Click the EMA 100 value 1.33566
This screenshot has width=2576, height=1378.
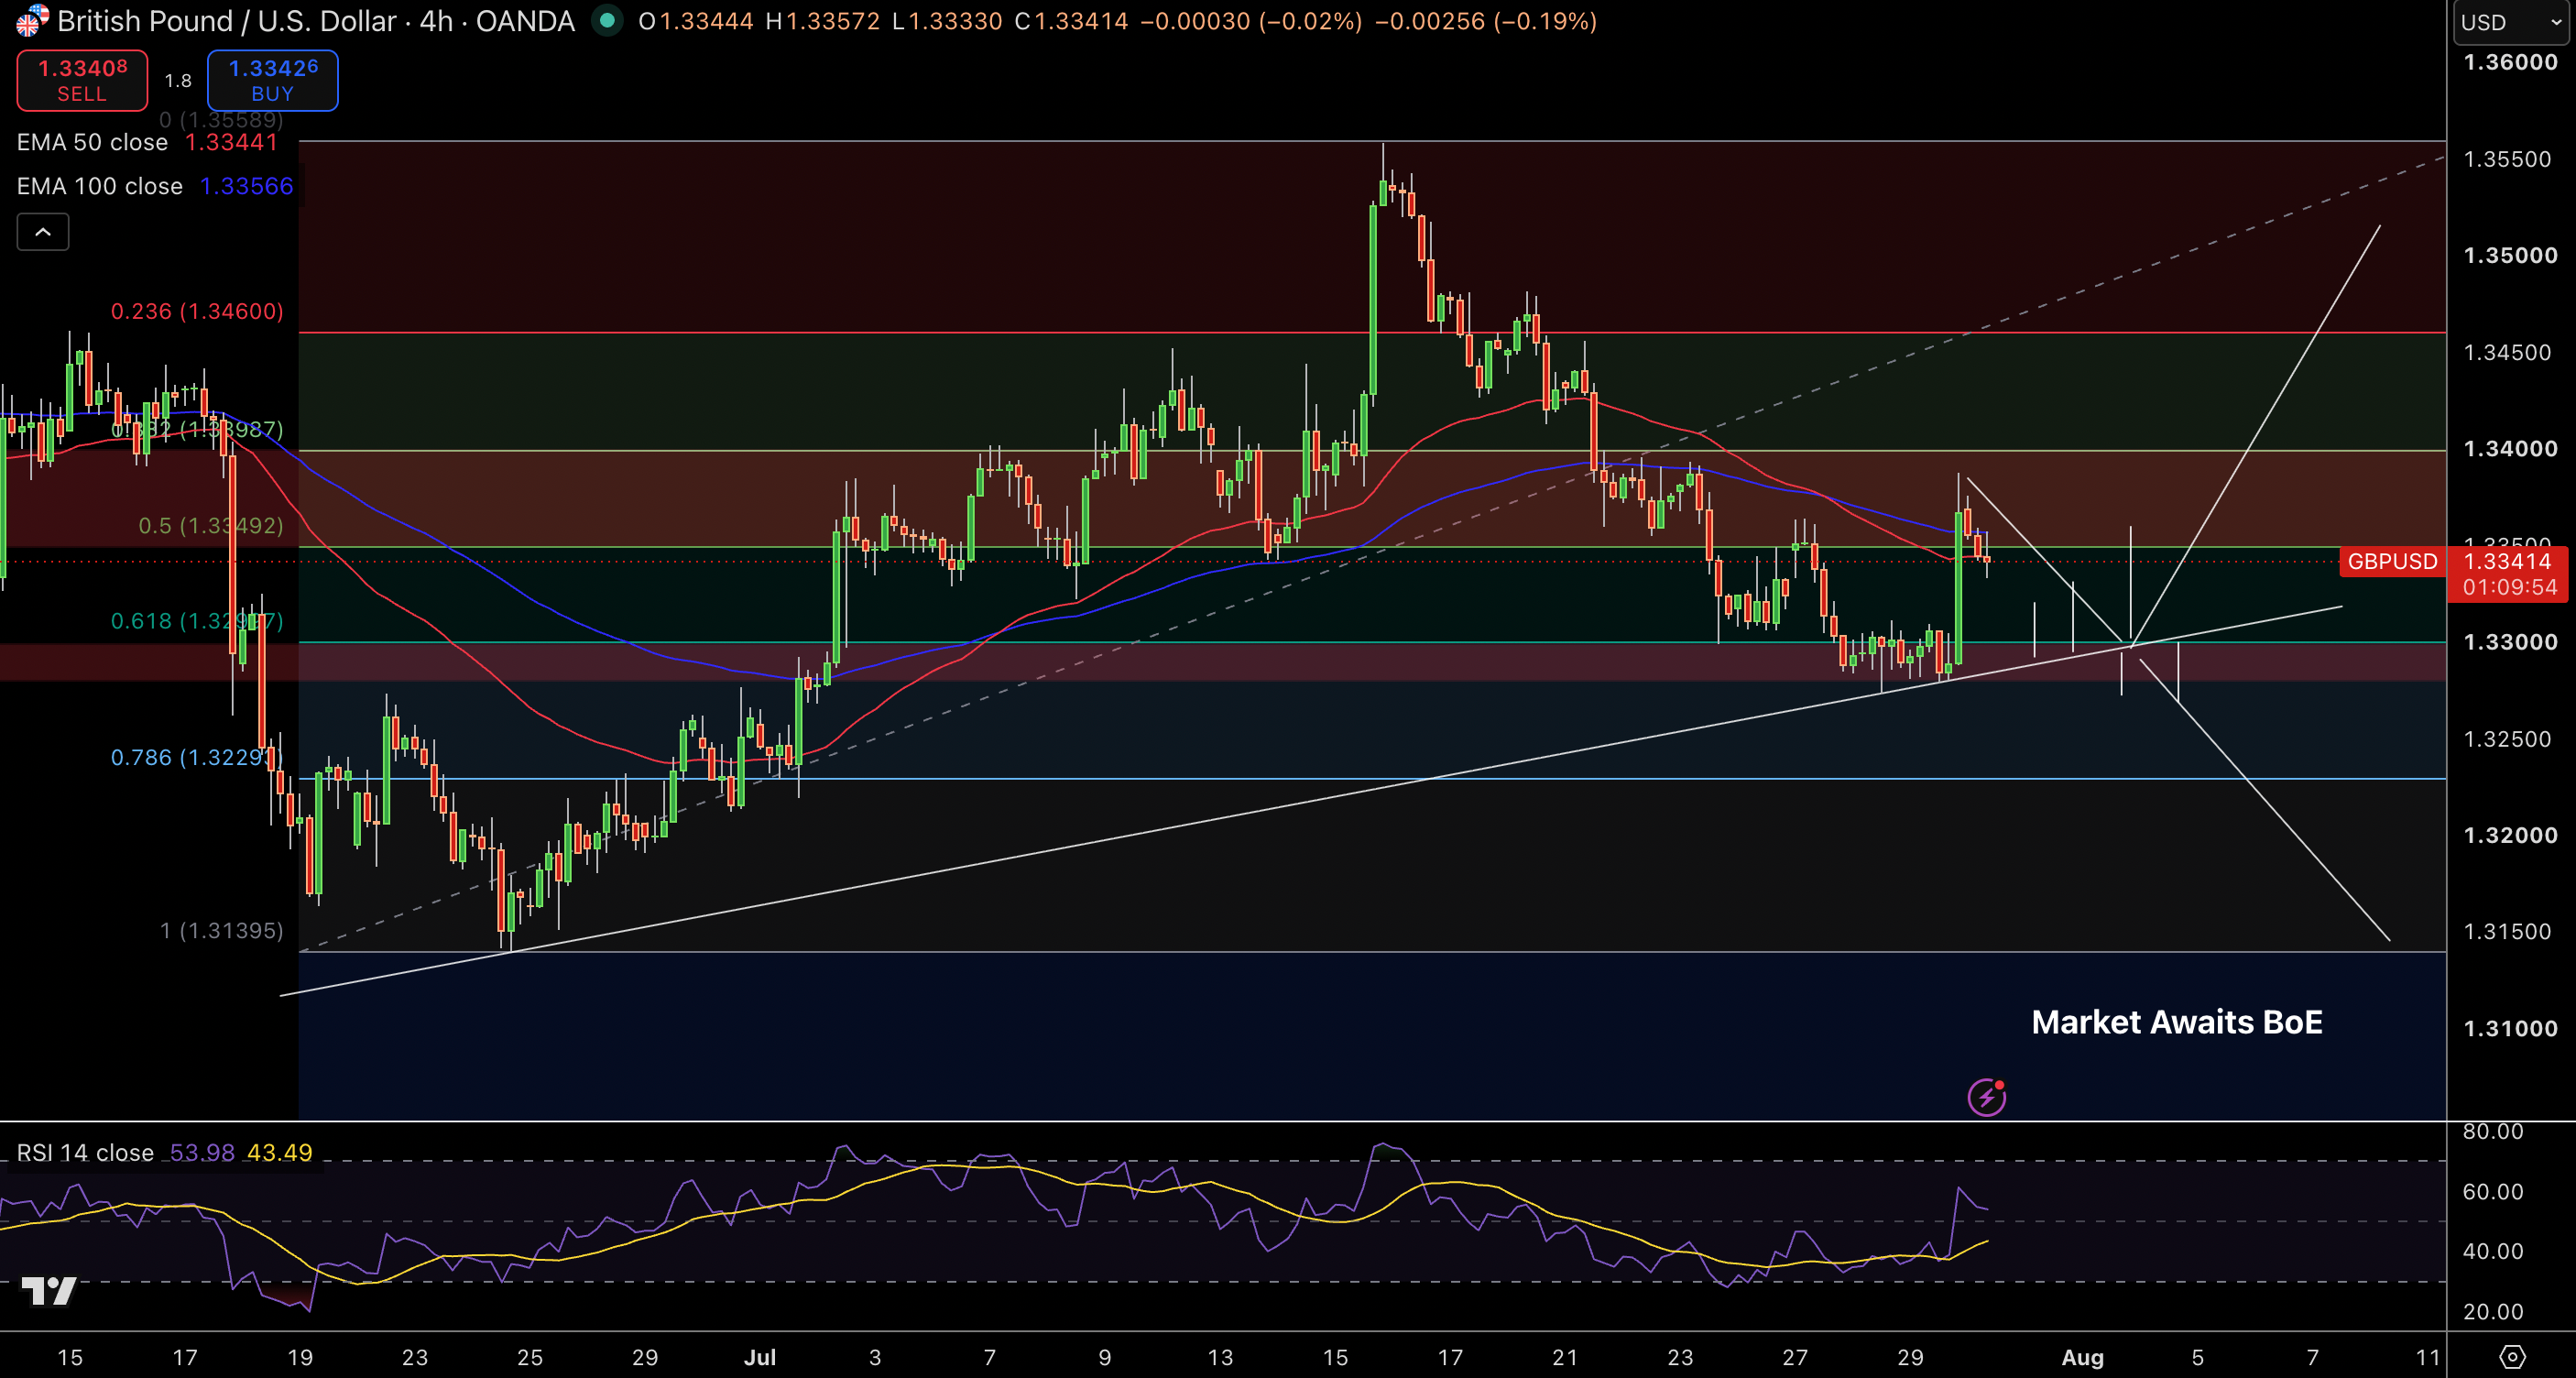247,186
